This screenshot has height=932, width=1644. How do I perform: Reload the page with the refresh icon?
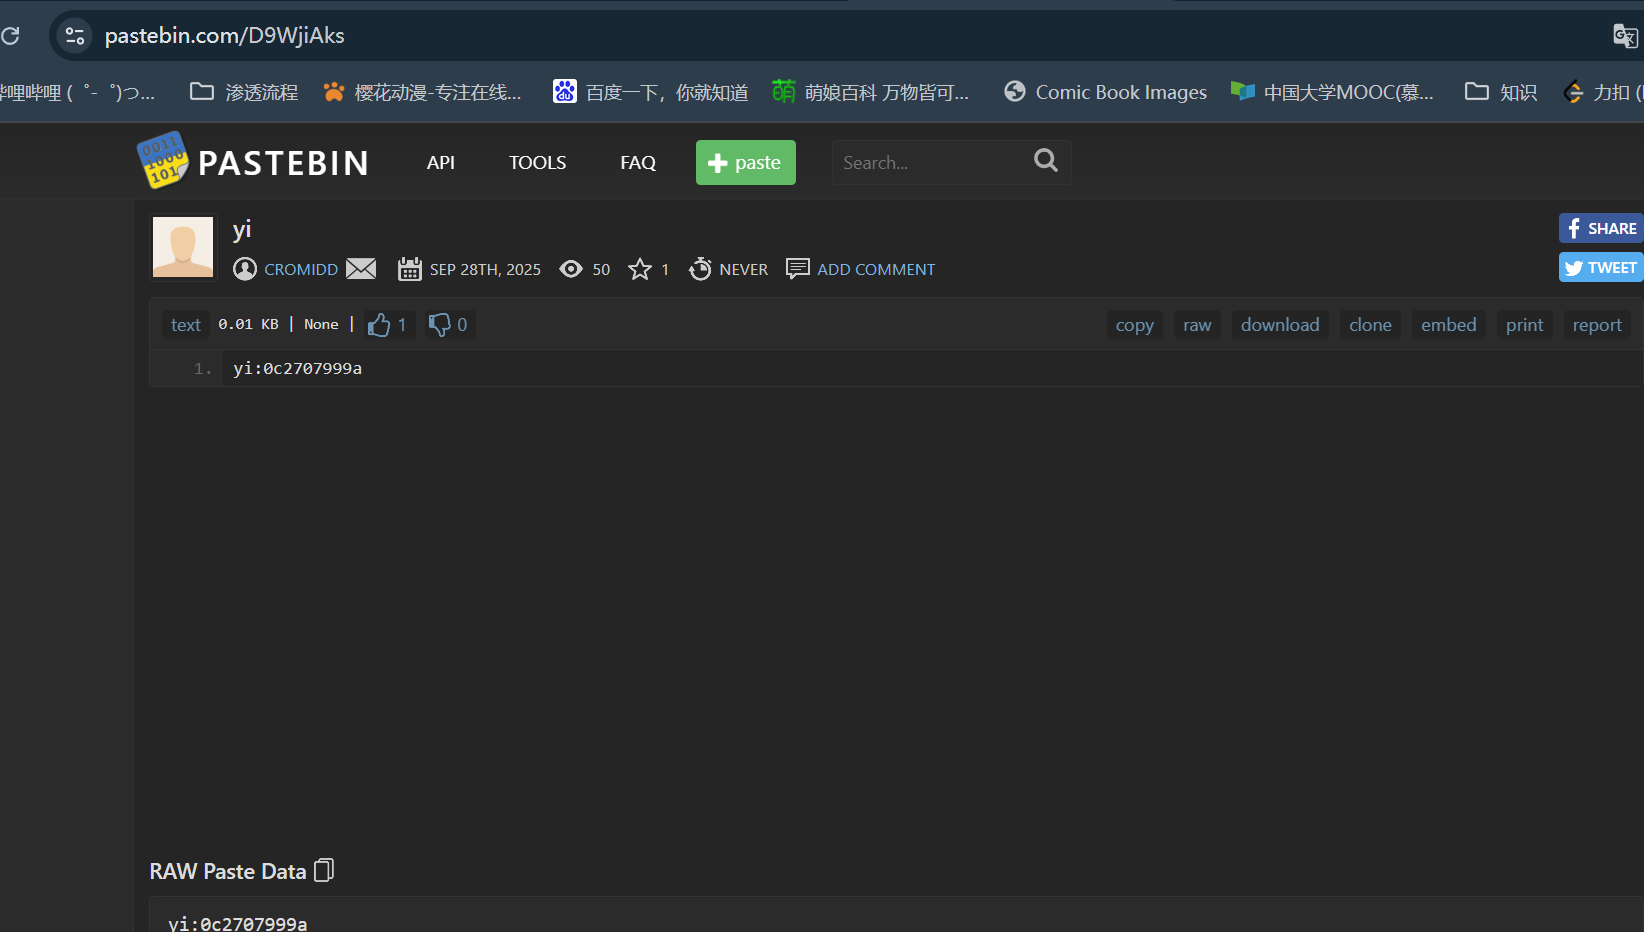(10, 36)
